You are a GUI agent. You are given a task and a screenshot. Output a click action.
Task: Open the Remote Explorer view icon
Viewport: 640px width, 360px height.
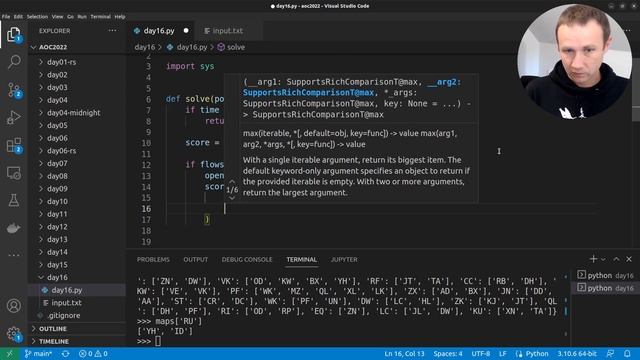(x=14, y=173)
